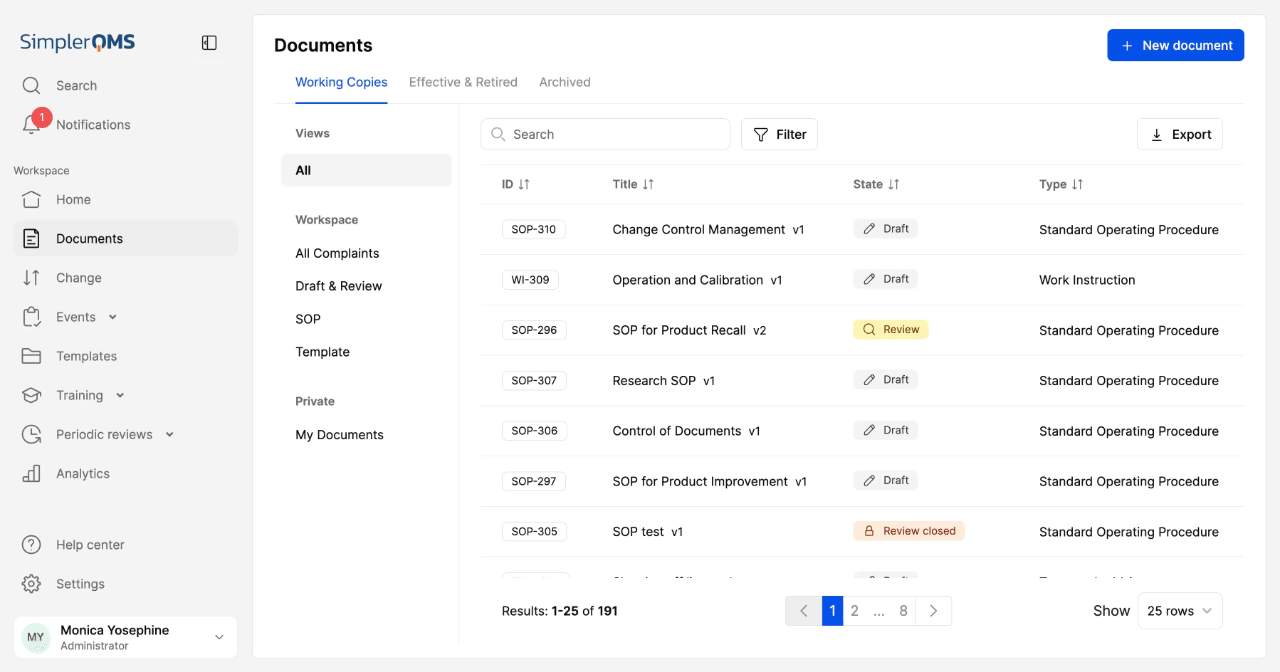Select the Draft & Review view
This screenshot has height=672, width=1280.
(338, 286)
